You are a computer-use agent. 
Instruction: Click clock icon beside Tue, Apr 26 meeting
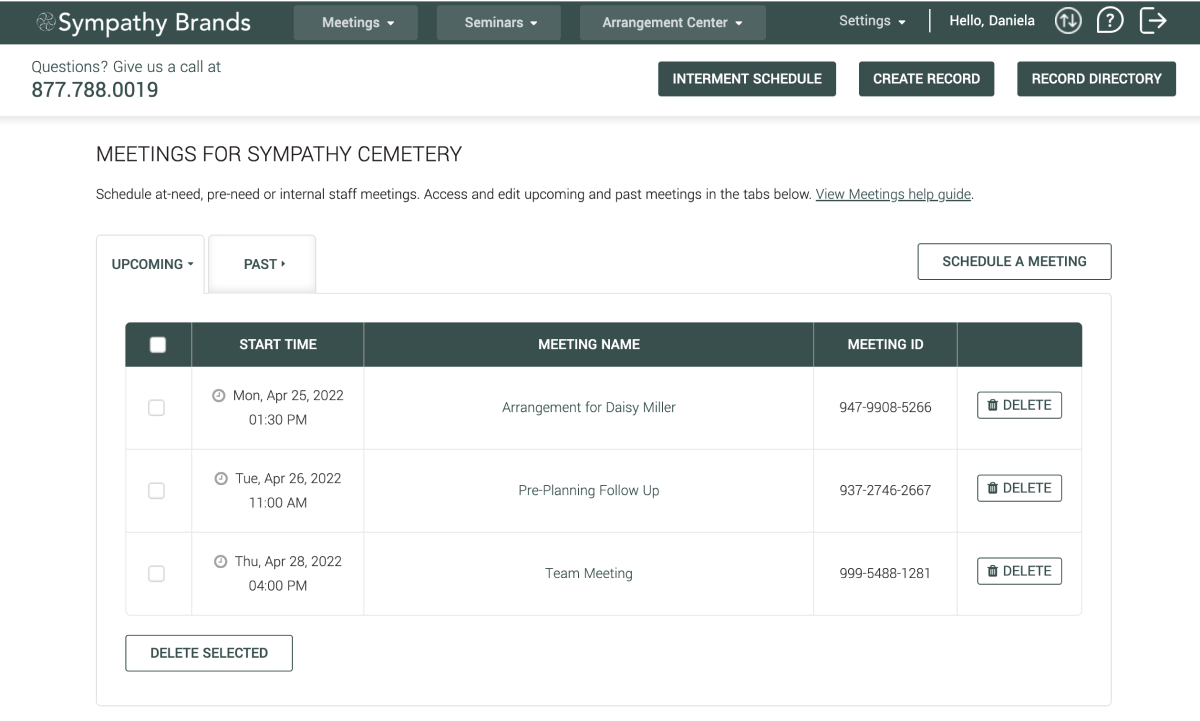[221, 479]
